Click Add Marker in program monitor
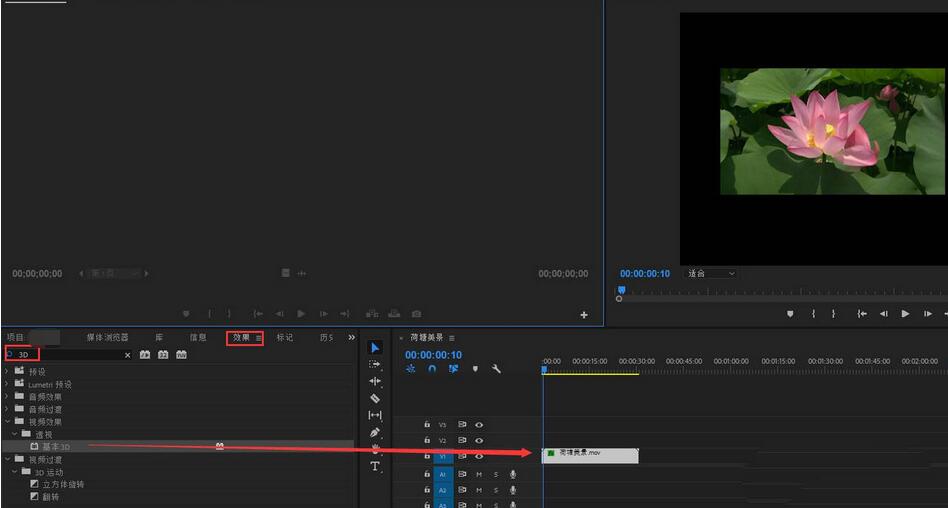The height and width of the screenshot is (508, 948). point(790,314)
